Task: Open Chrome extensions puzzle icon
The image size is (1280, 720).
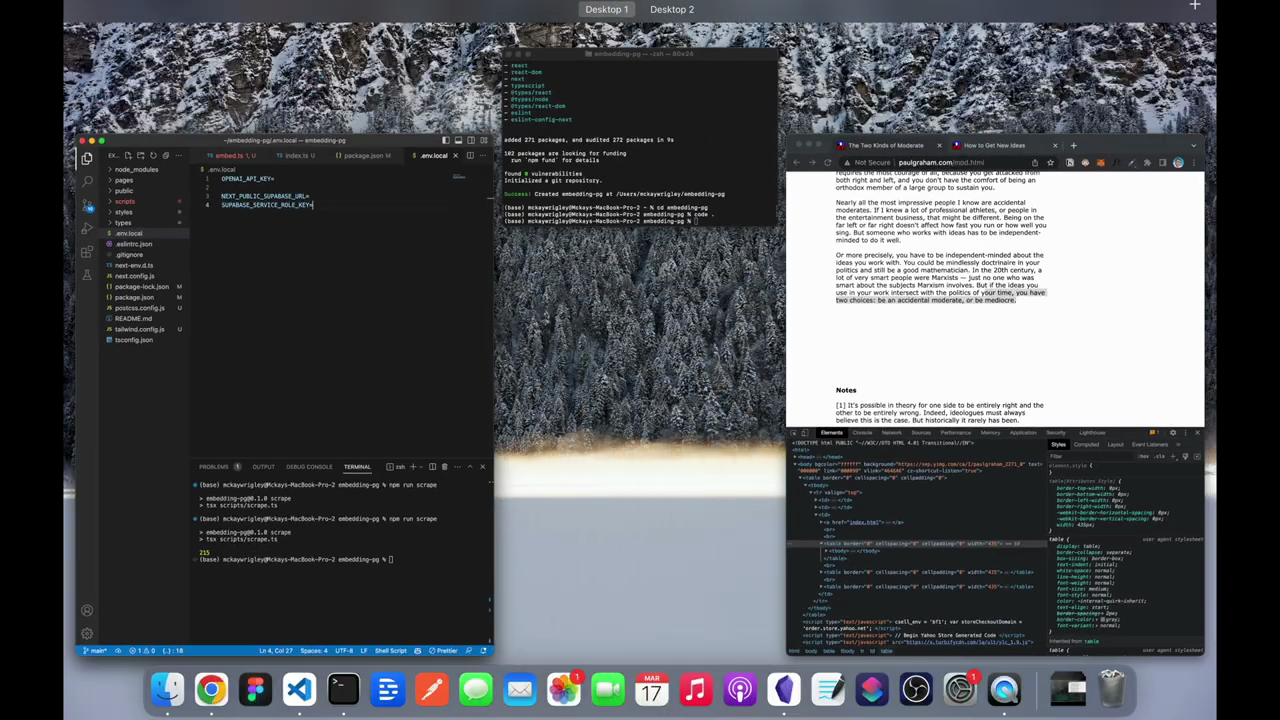Action: tap(1147, 162)
